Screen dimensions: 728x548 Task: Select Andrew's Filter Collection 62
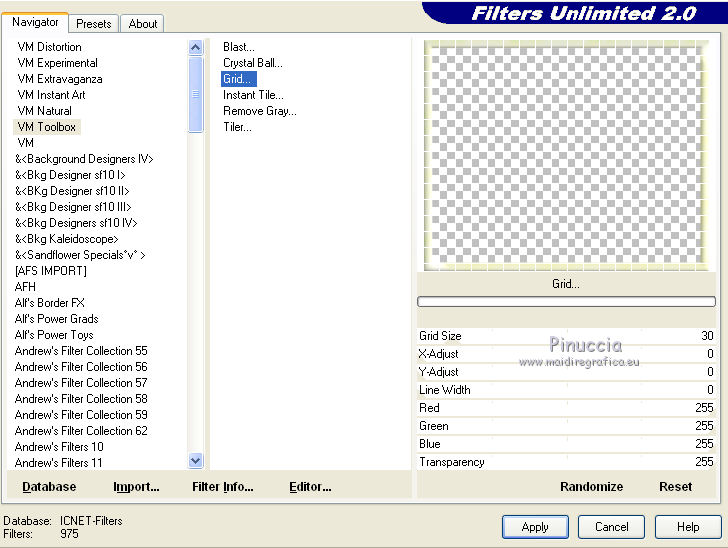(81, 431)
